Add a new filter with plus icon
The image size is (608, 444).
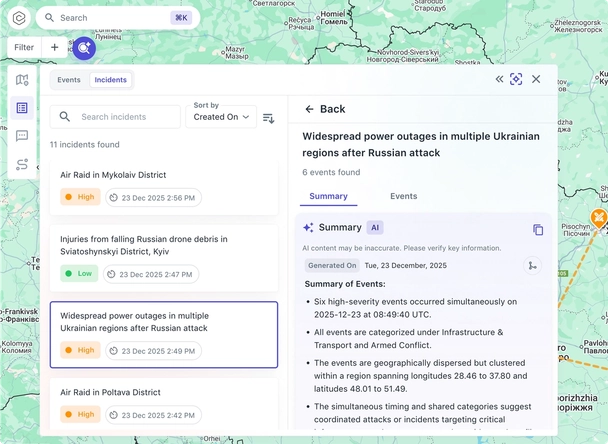click(55, 47)
